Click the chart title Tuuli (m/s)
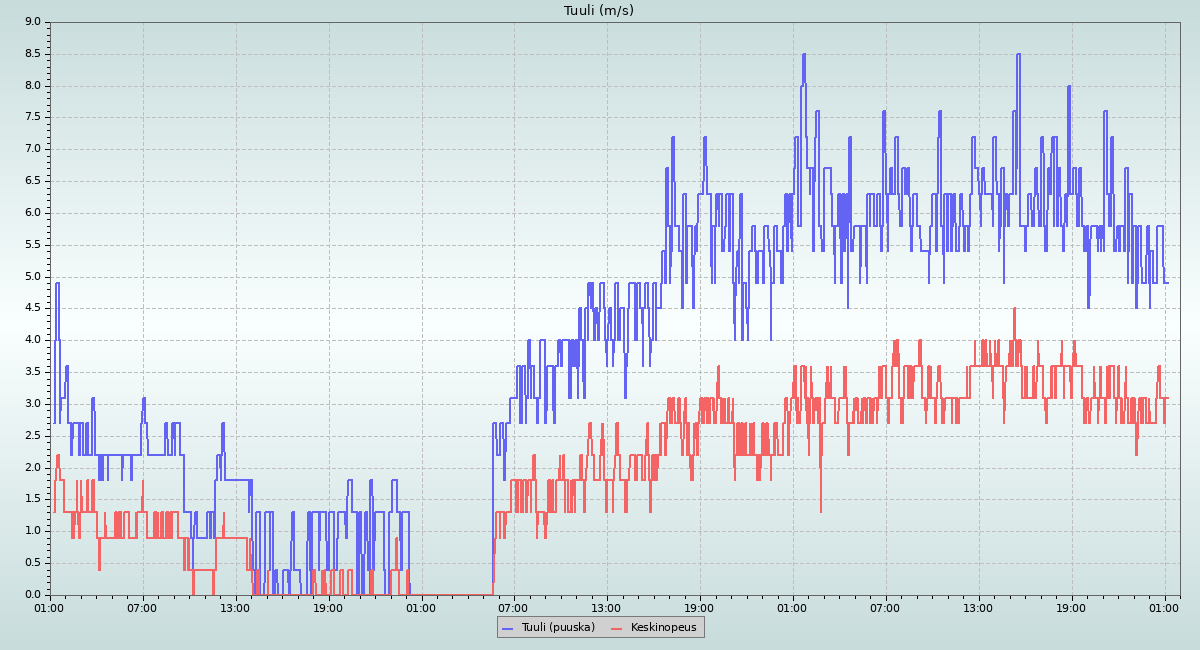 [599, 11]
